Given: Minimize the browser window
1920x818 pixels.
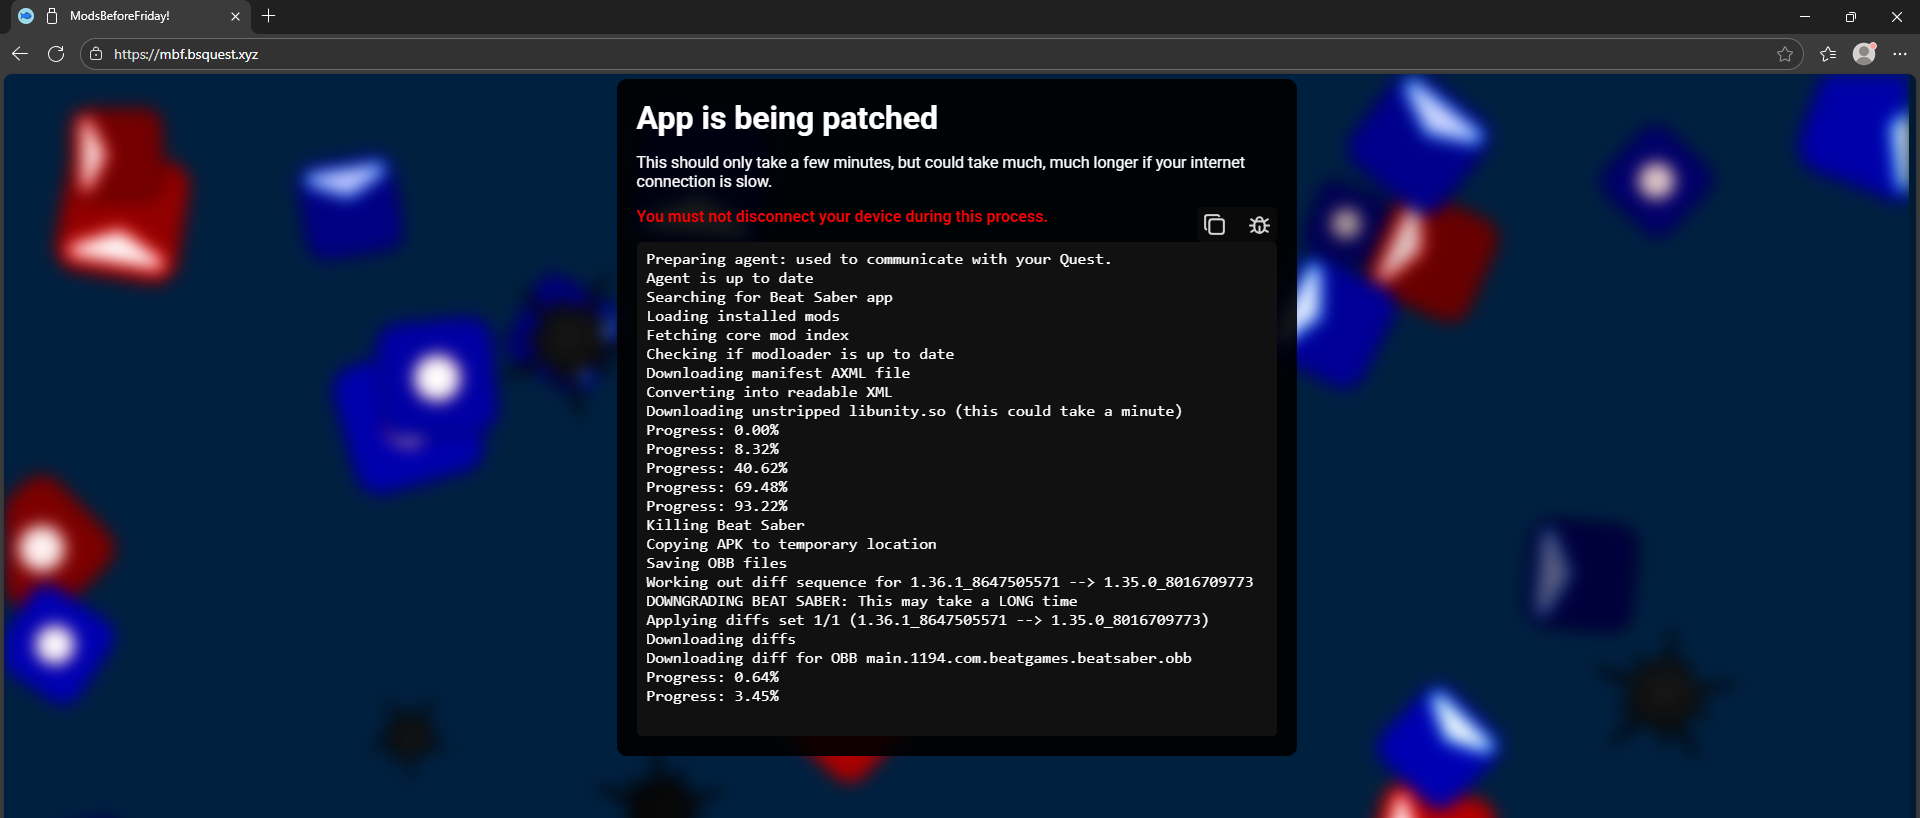Looking at the screenshot, I should [x=1805, y=16].
